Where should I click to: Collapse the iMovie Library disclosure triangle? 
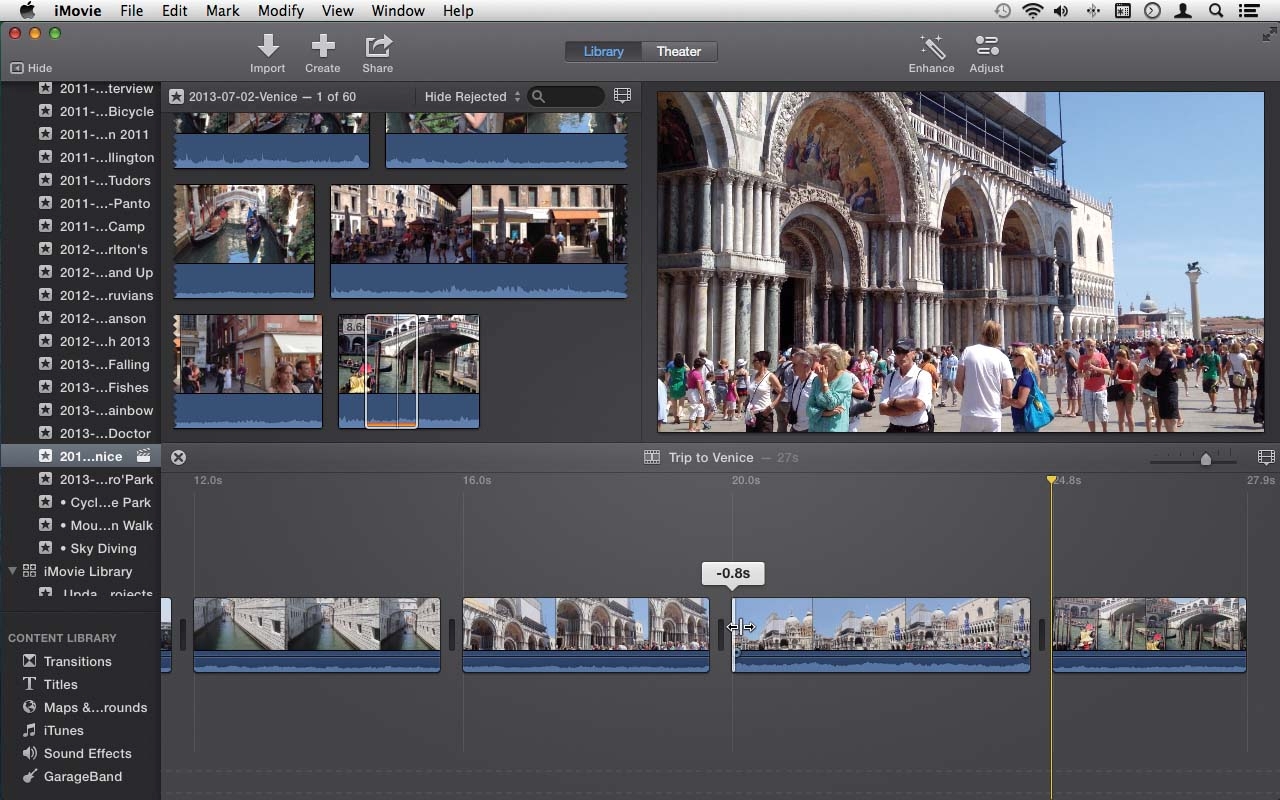click(x=13, y=571)
